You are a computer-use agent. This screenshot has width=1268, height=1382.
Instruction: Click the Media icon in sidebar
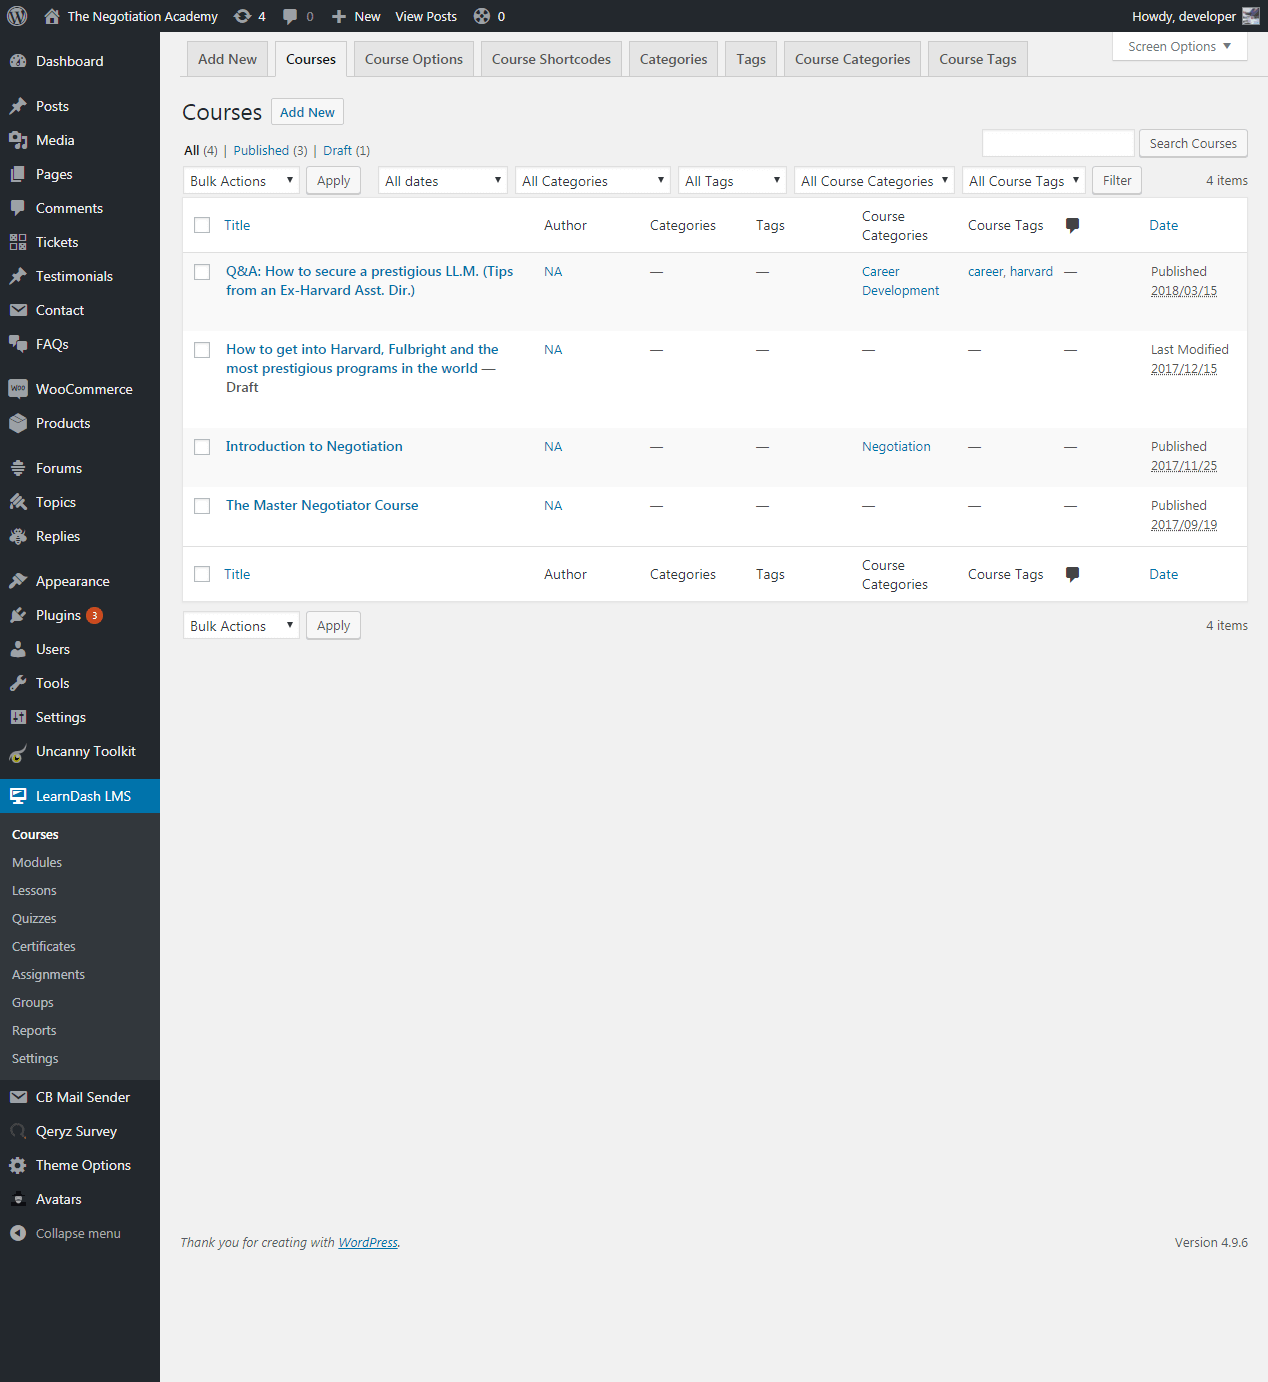click(x=18, y=140)
